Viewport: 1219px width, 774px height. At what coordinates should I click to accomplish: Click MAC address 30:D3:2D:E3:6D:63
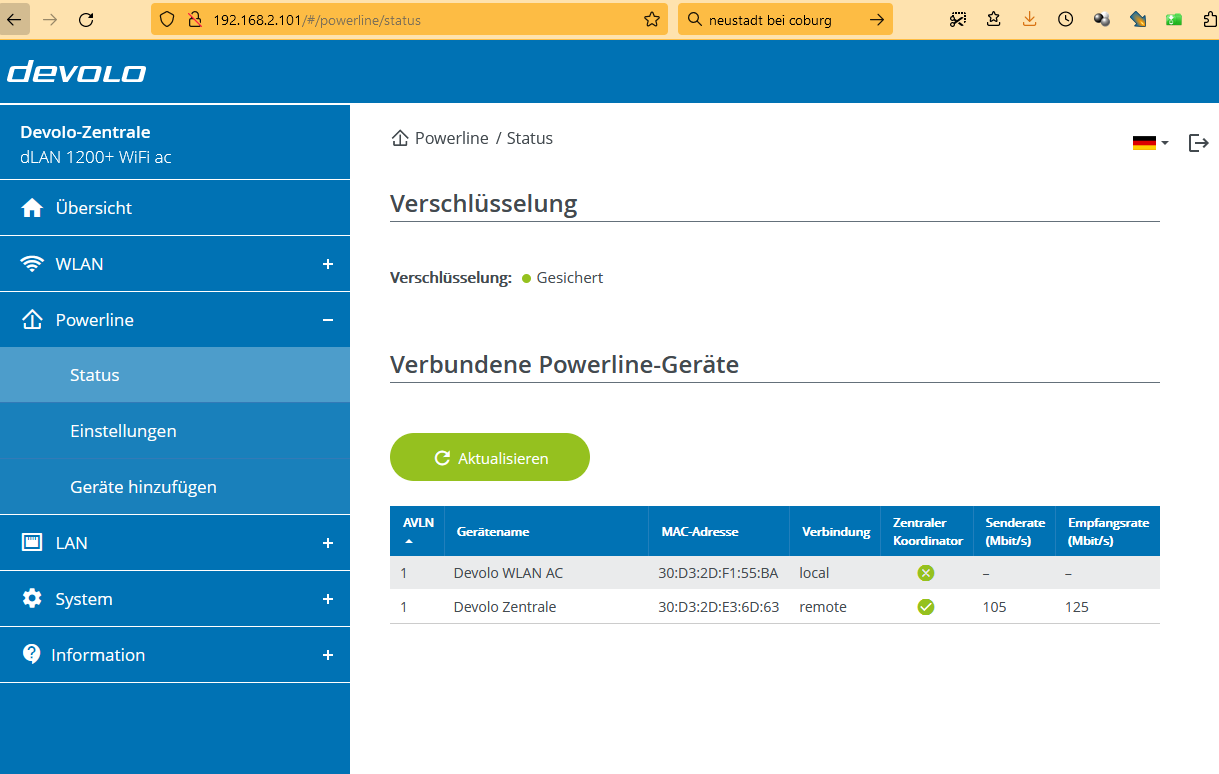[x=718, y=607]
